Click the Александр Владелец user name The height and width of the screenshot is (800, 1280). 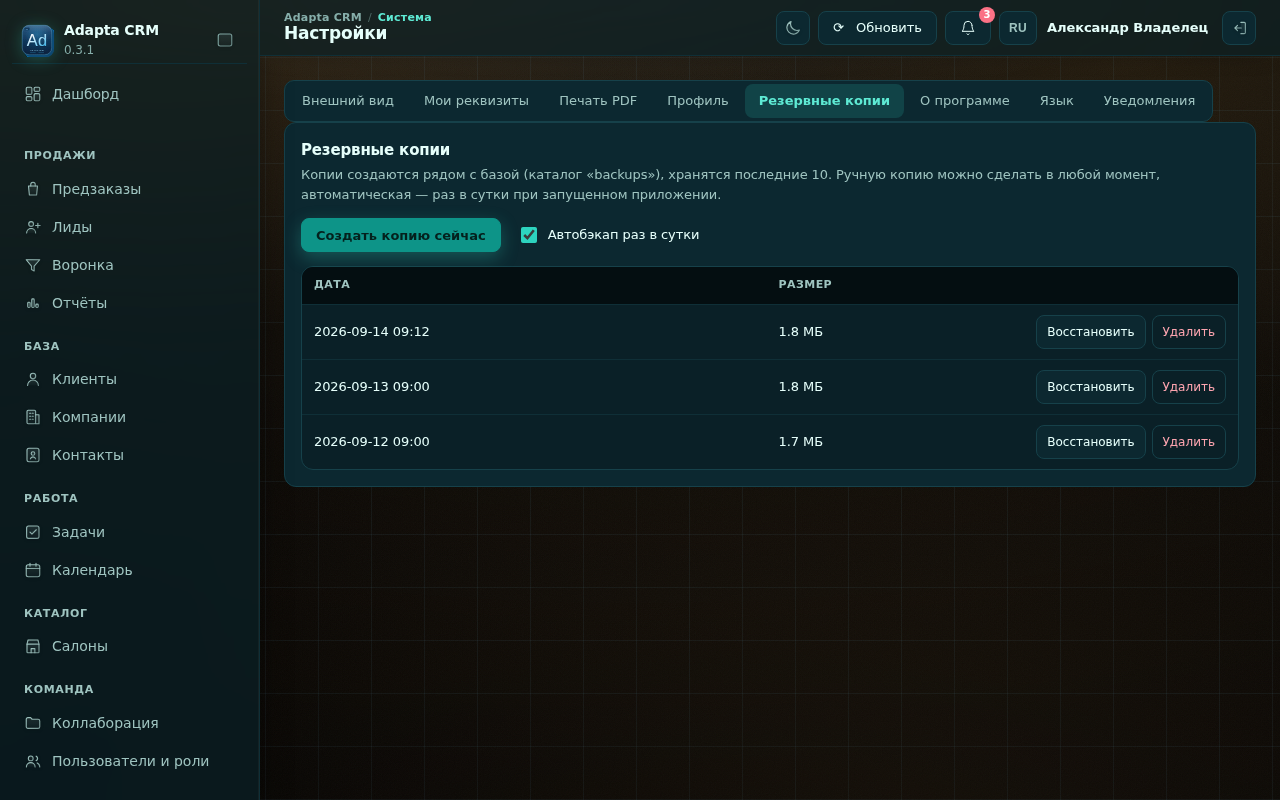pos(1127,28)
